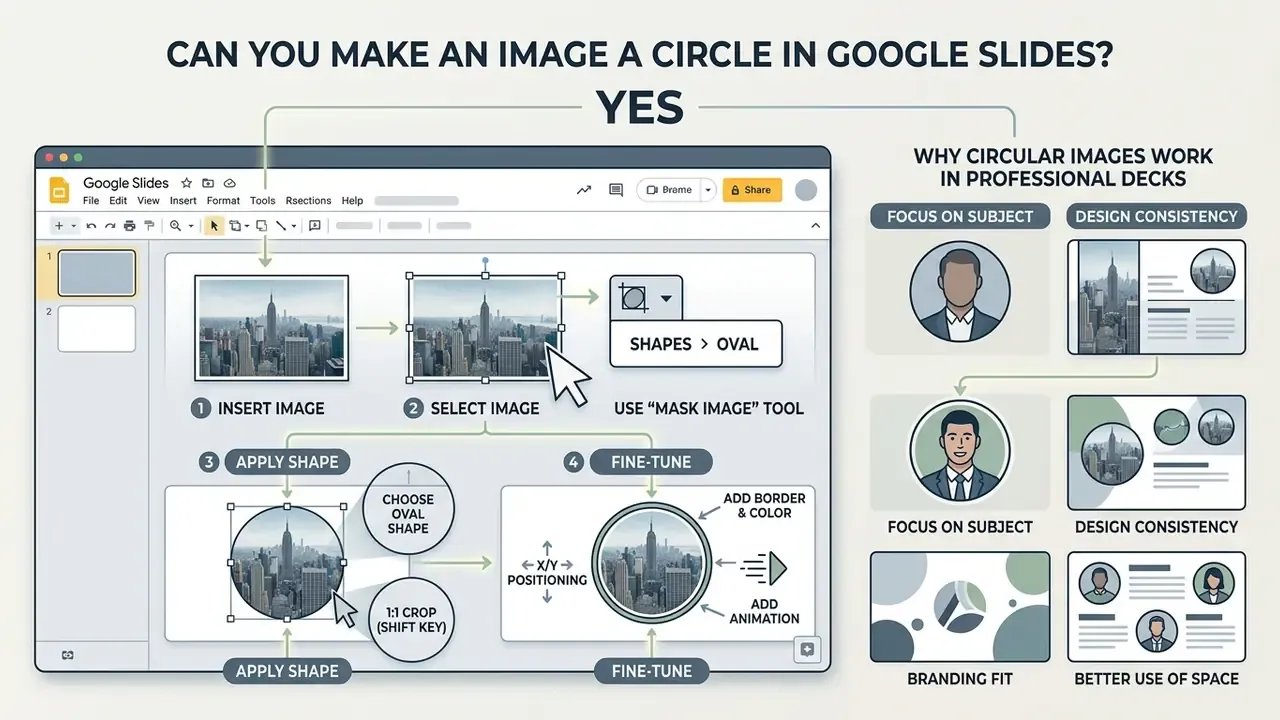Open the Insert menu
The height and width of the screenshot is (720, 1280).
point(183,201)
